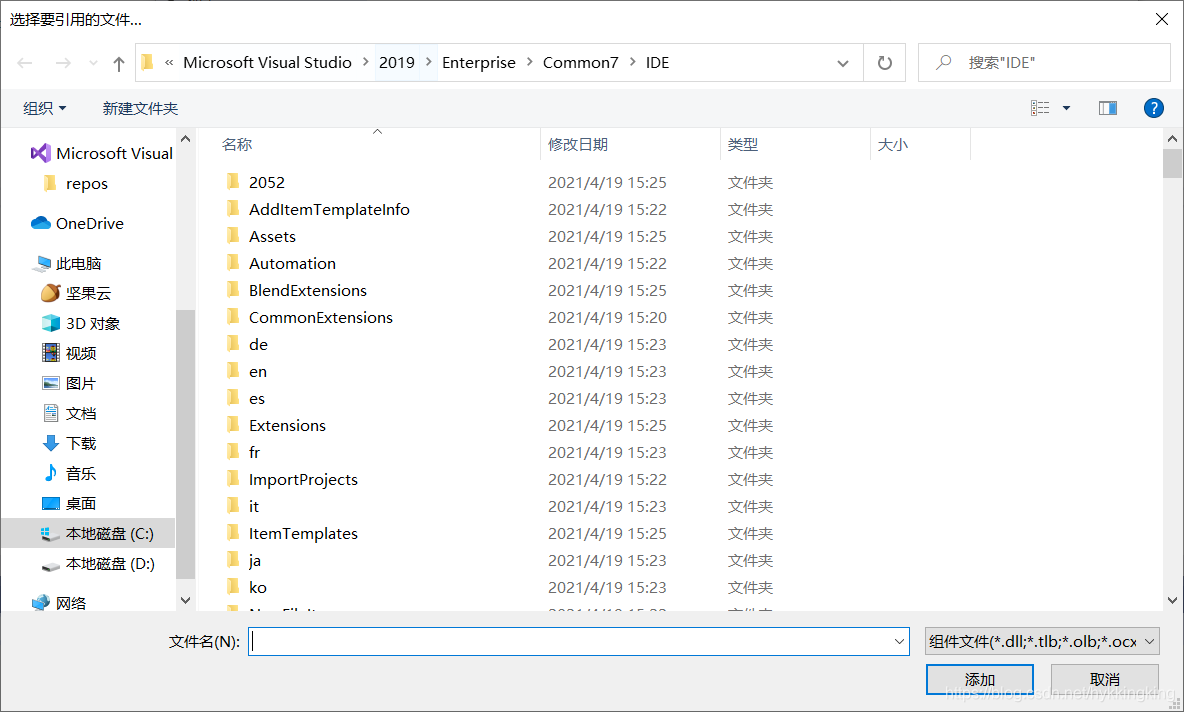Sort by 大小 column header
The image size is (1184, 712).
pyautogui.click(x=893, y=144)
